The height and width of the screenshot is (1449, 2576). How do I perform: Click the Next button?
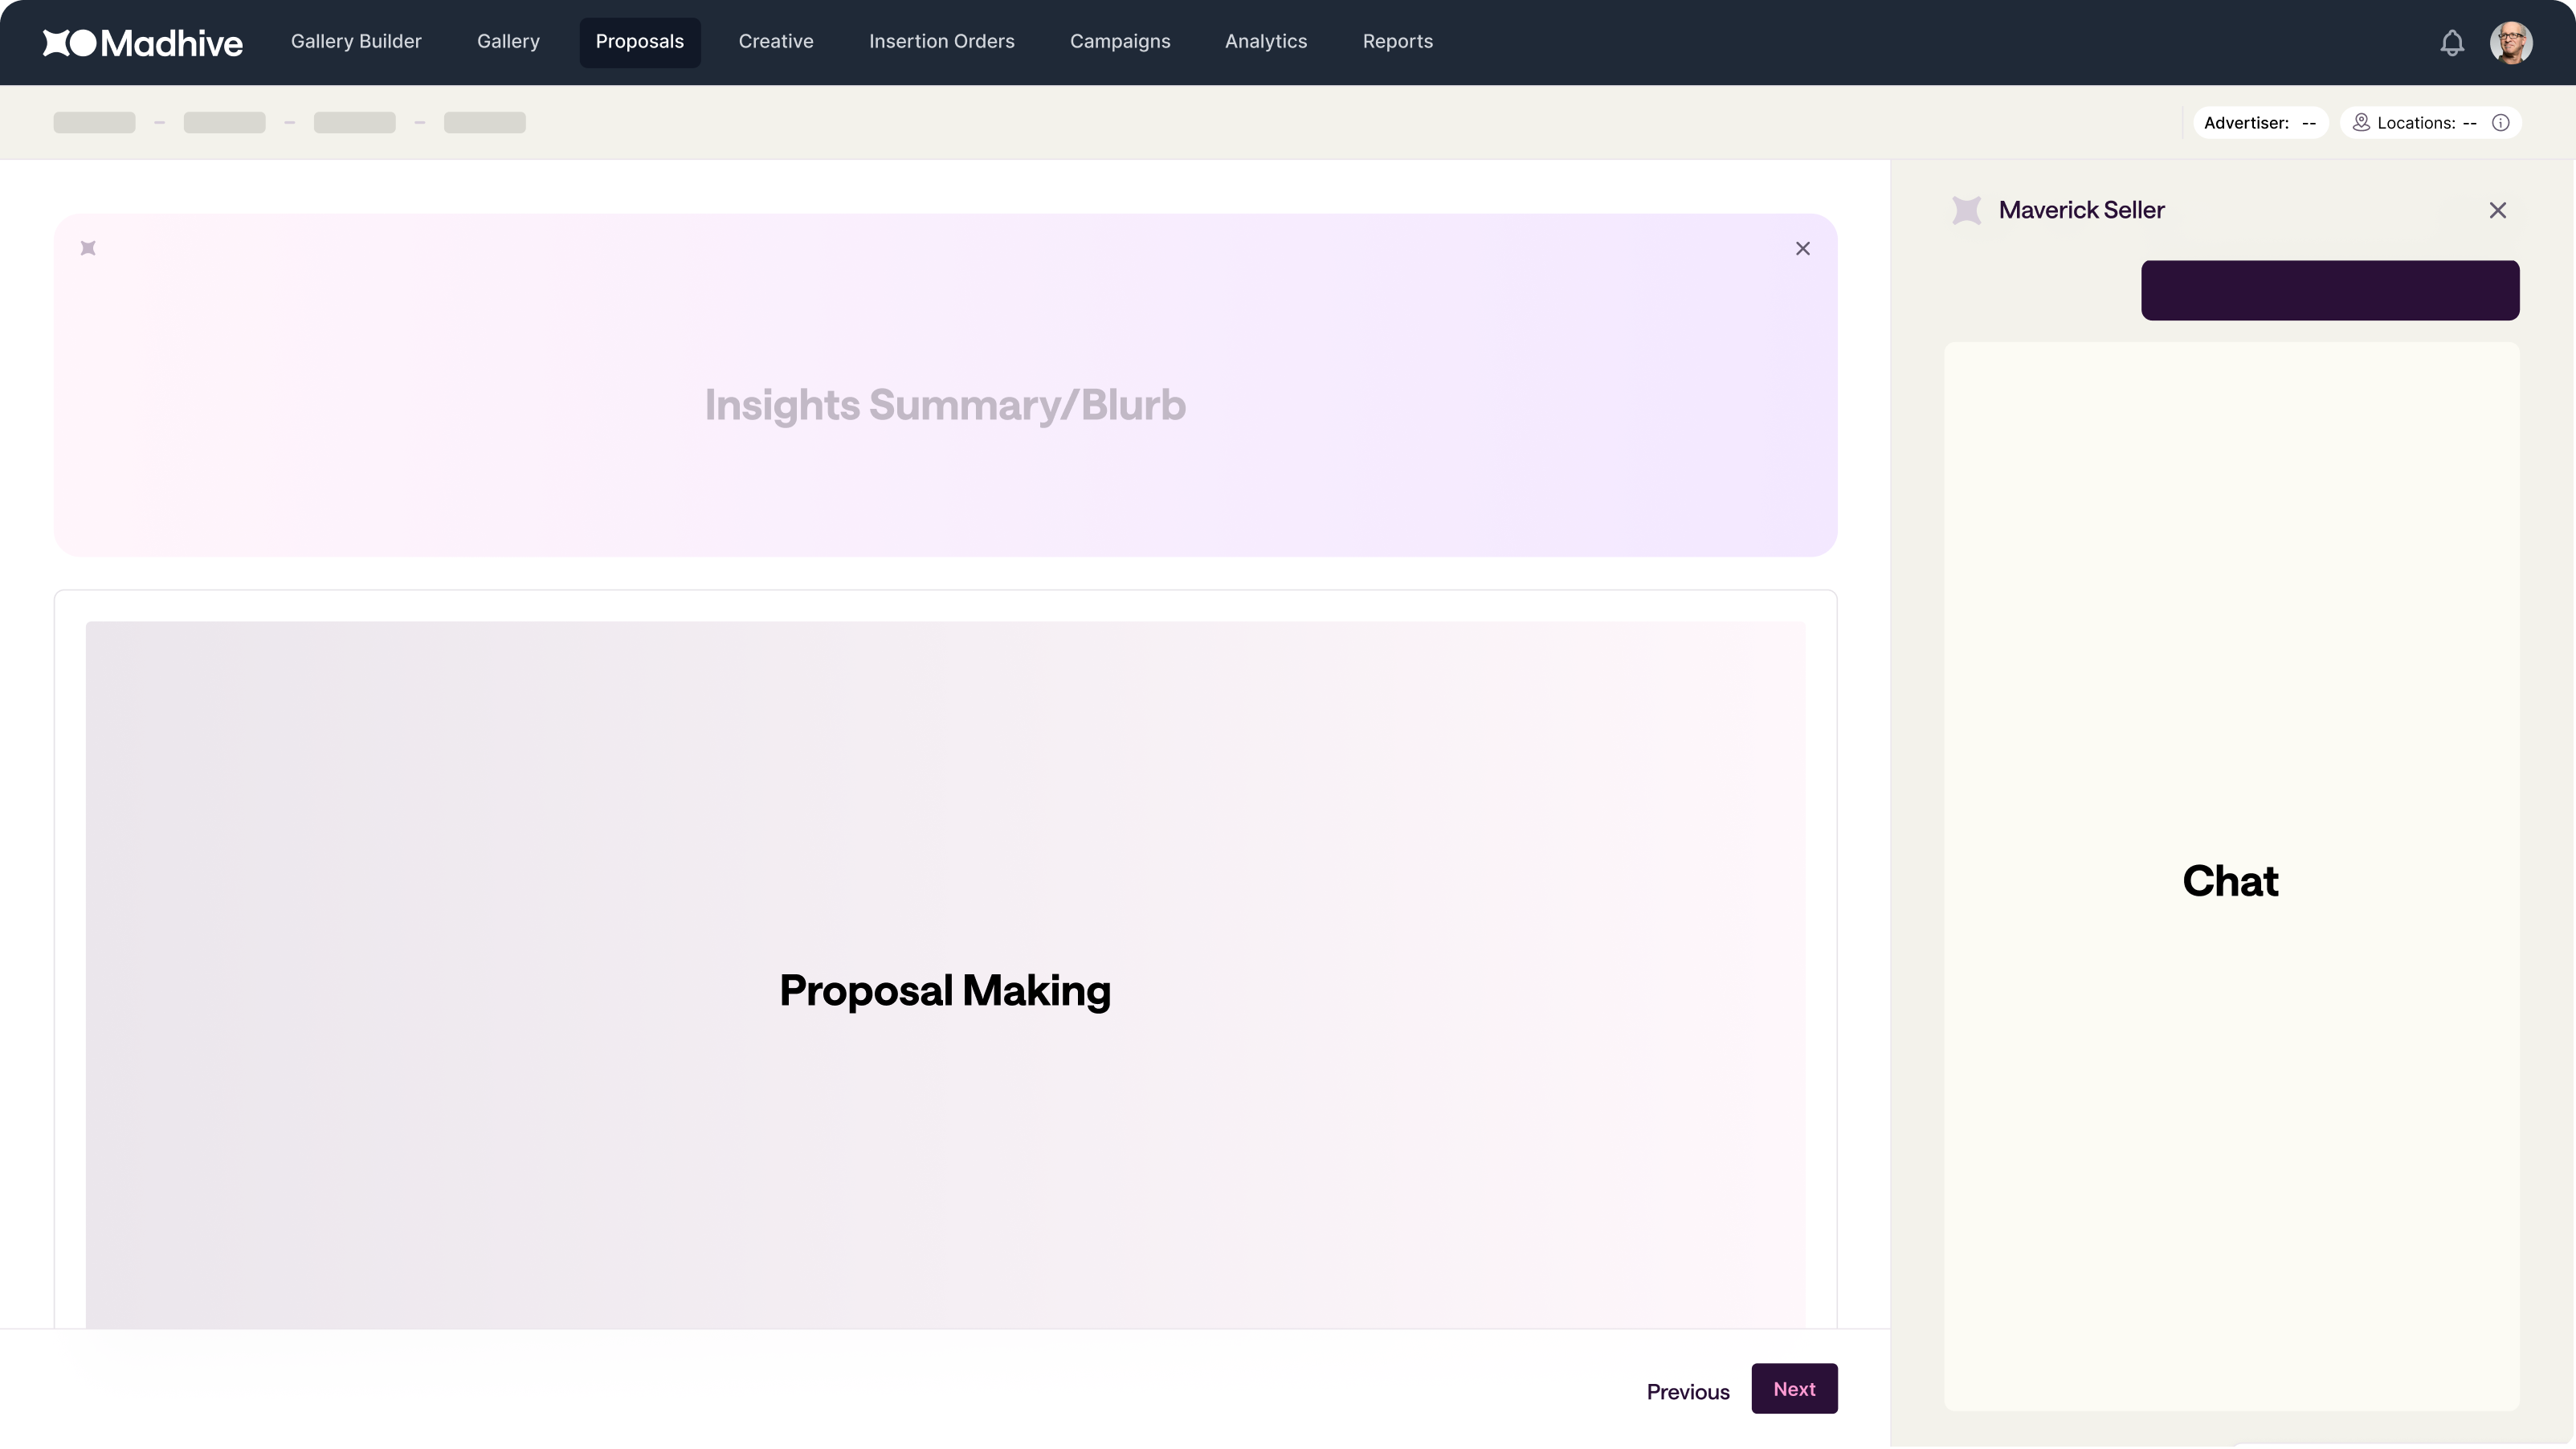[1794, 1388]
